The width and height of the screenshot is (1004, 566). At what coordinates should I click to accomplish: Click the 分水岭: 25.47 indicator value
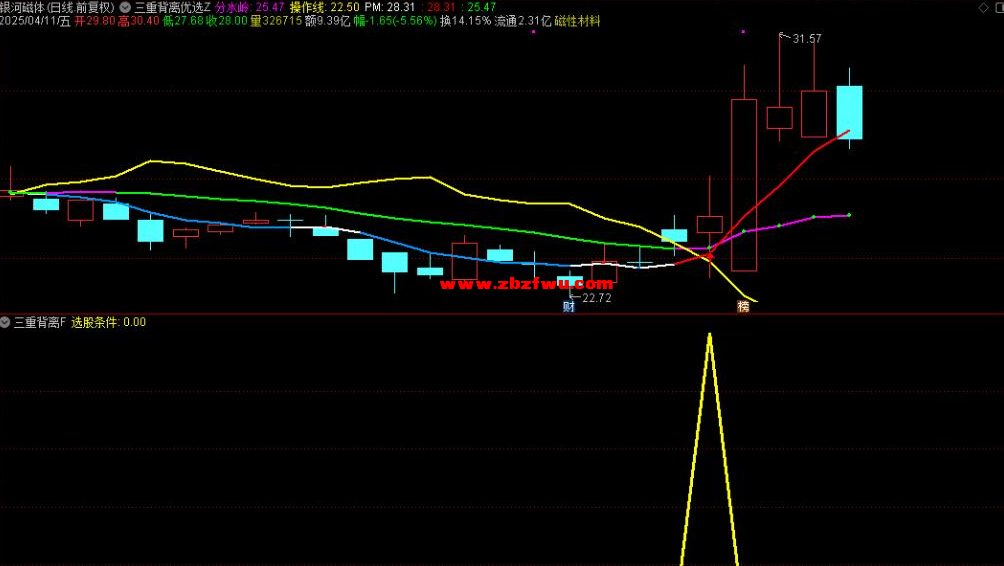[x=250, y=8]
